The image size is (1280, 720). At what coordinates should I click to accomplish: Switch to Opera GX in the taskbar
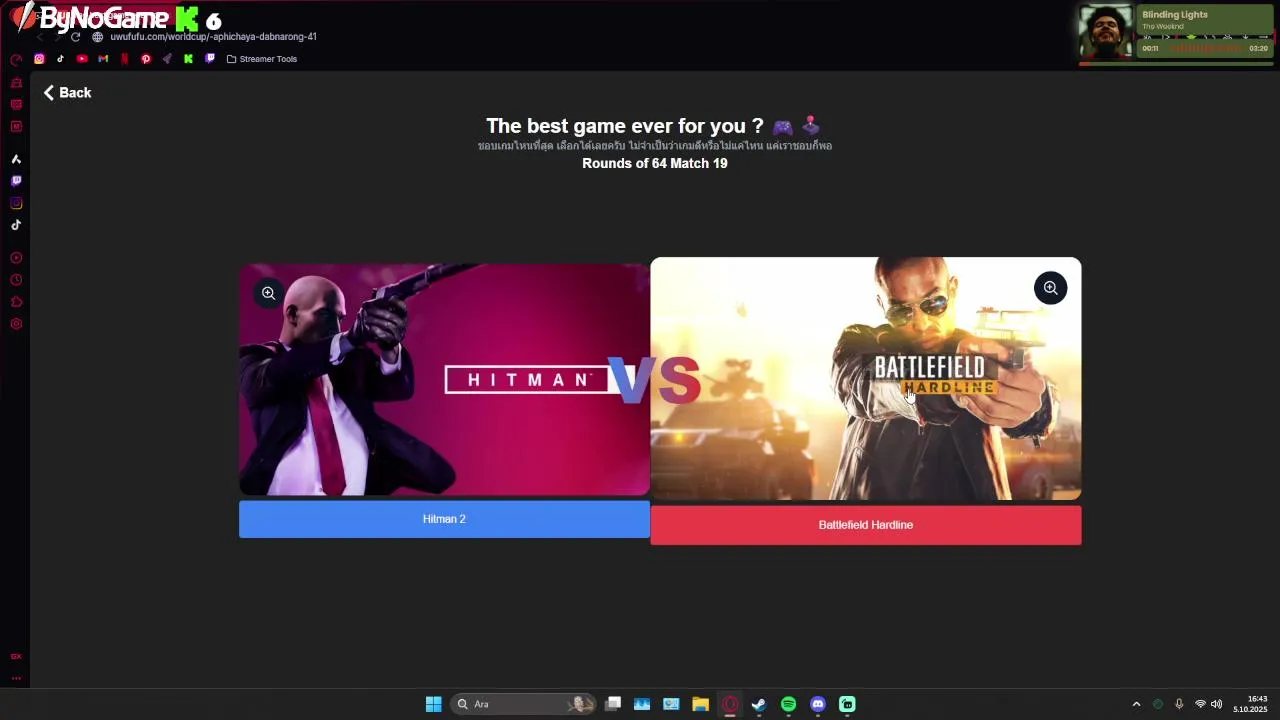tap(730, 704)
